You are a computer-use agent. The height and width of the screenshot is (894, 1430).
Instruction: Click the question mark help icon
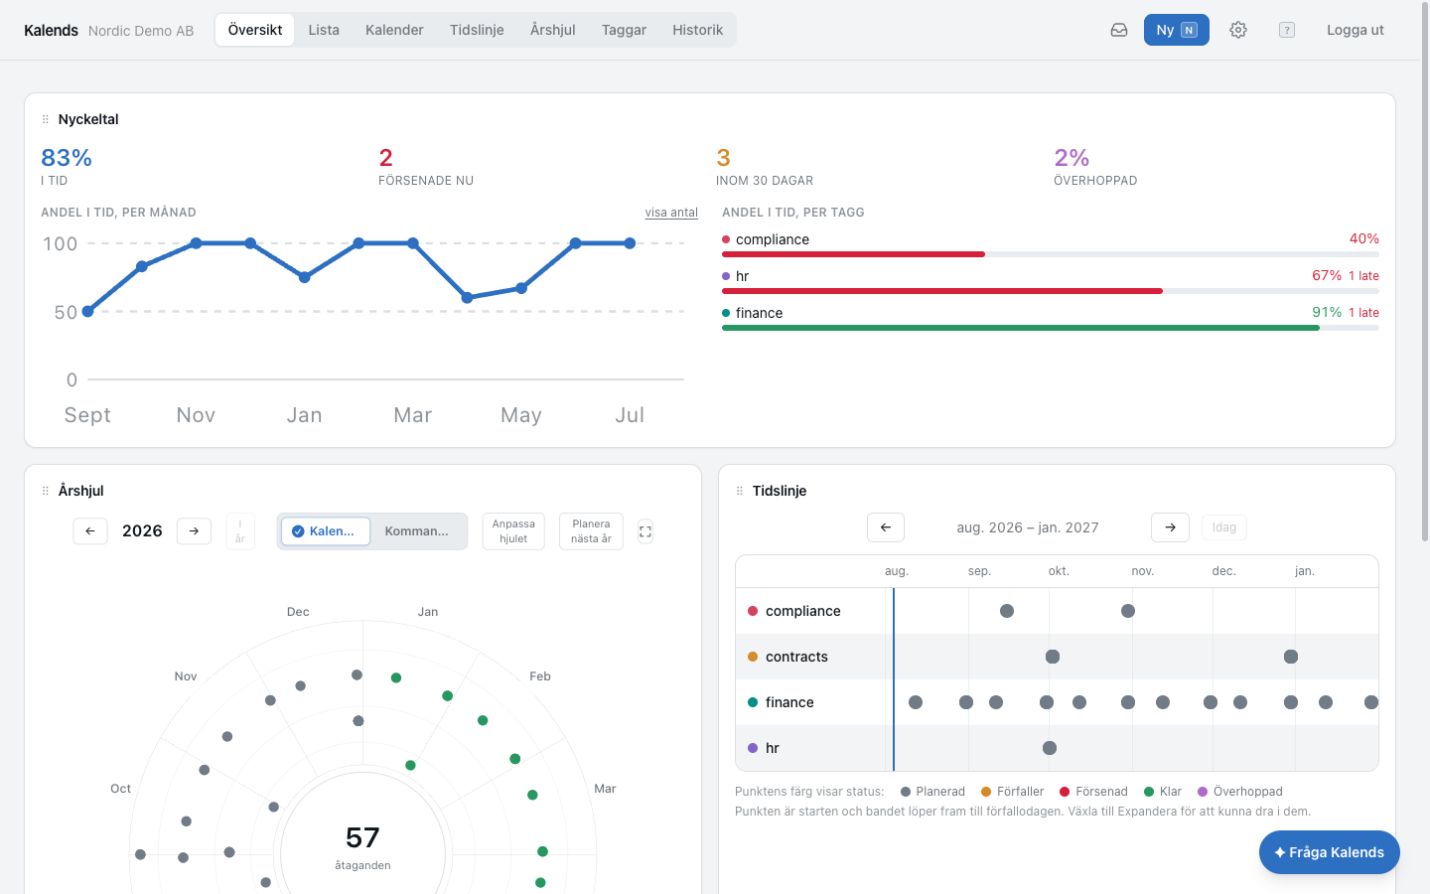tap(1287, 30)
